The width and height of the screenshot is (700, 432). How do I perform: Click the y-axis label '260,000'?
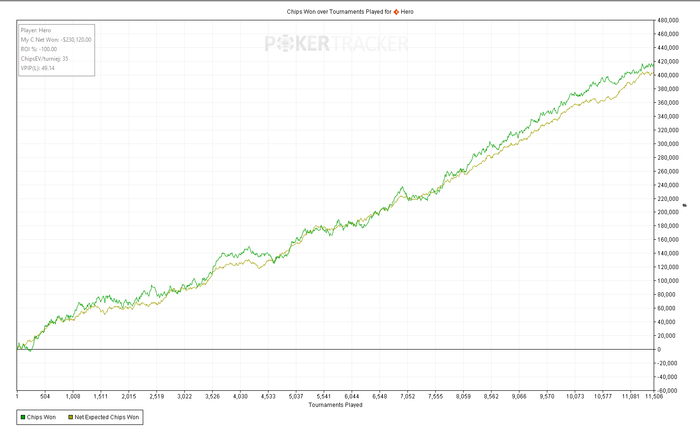coord(668,171)
